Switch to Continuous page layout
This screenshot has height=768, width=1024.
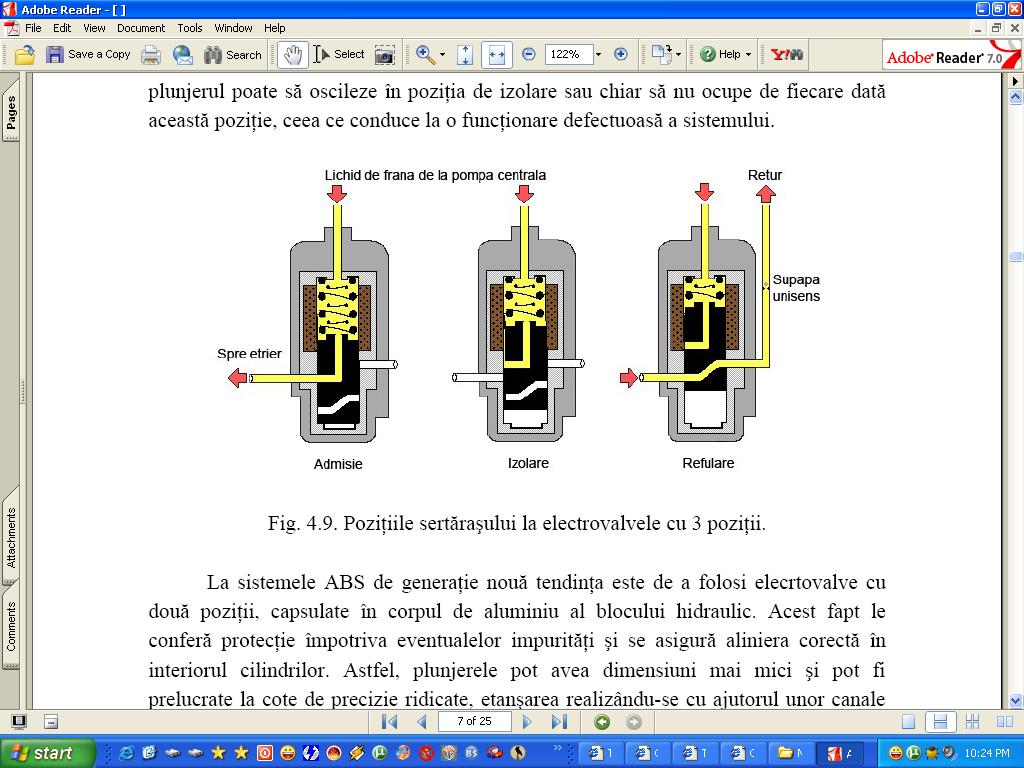[940, 722]
